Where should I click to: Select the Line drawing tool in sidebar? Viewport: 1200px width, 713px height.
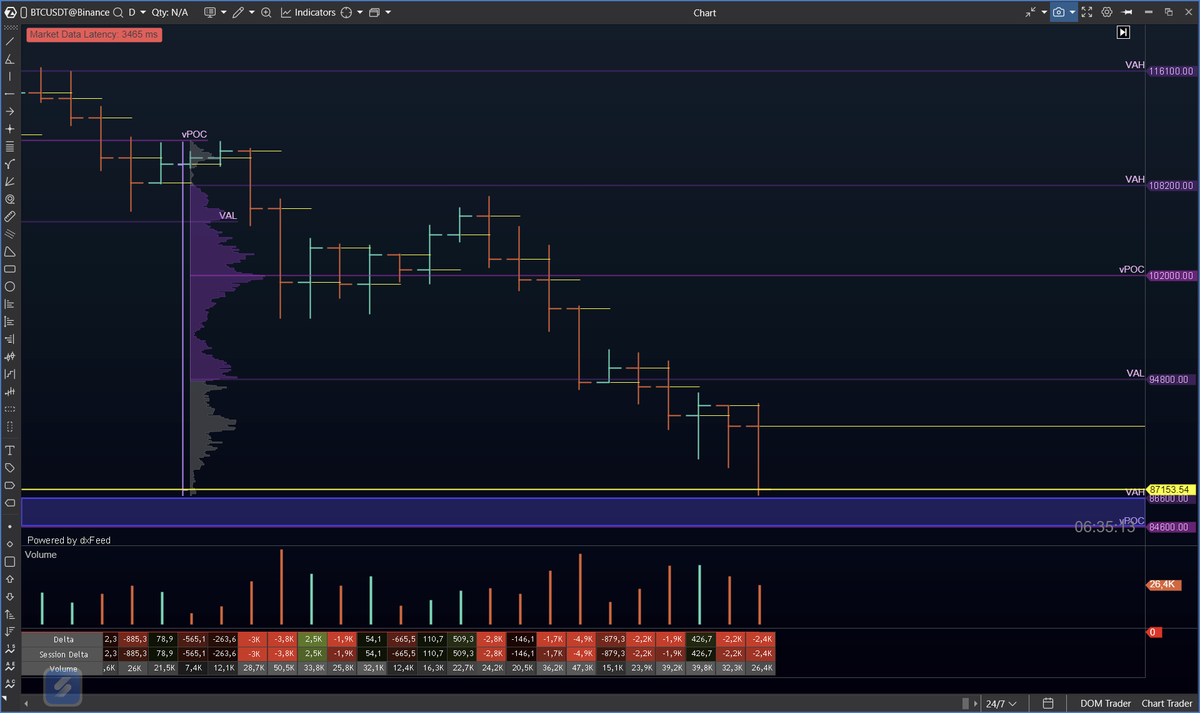tap(10, 40)
